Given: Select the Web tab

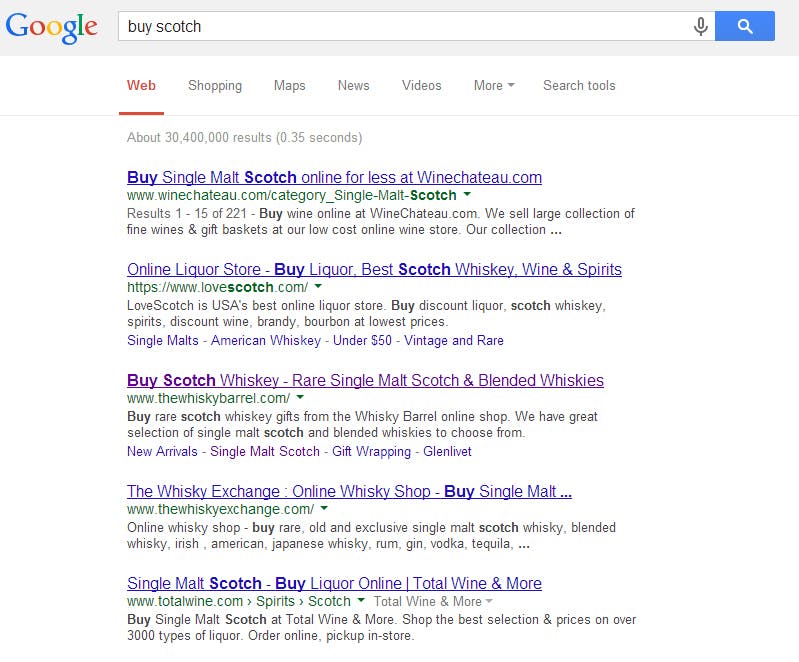Looking at the screenshot, I should pyautogui.click(x=141, y=86).
